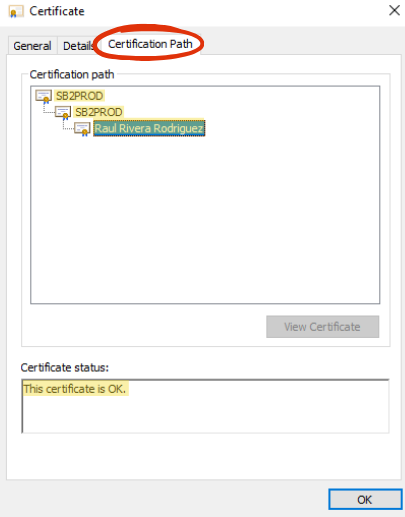The width and height of the screenshot is (405, 517).
Task: Switch to the General tab
Action: [32, 46]
